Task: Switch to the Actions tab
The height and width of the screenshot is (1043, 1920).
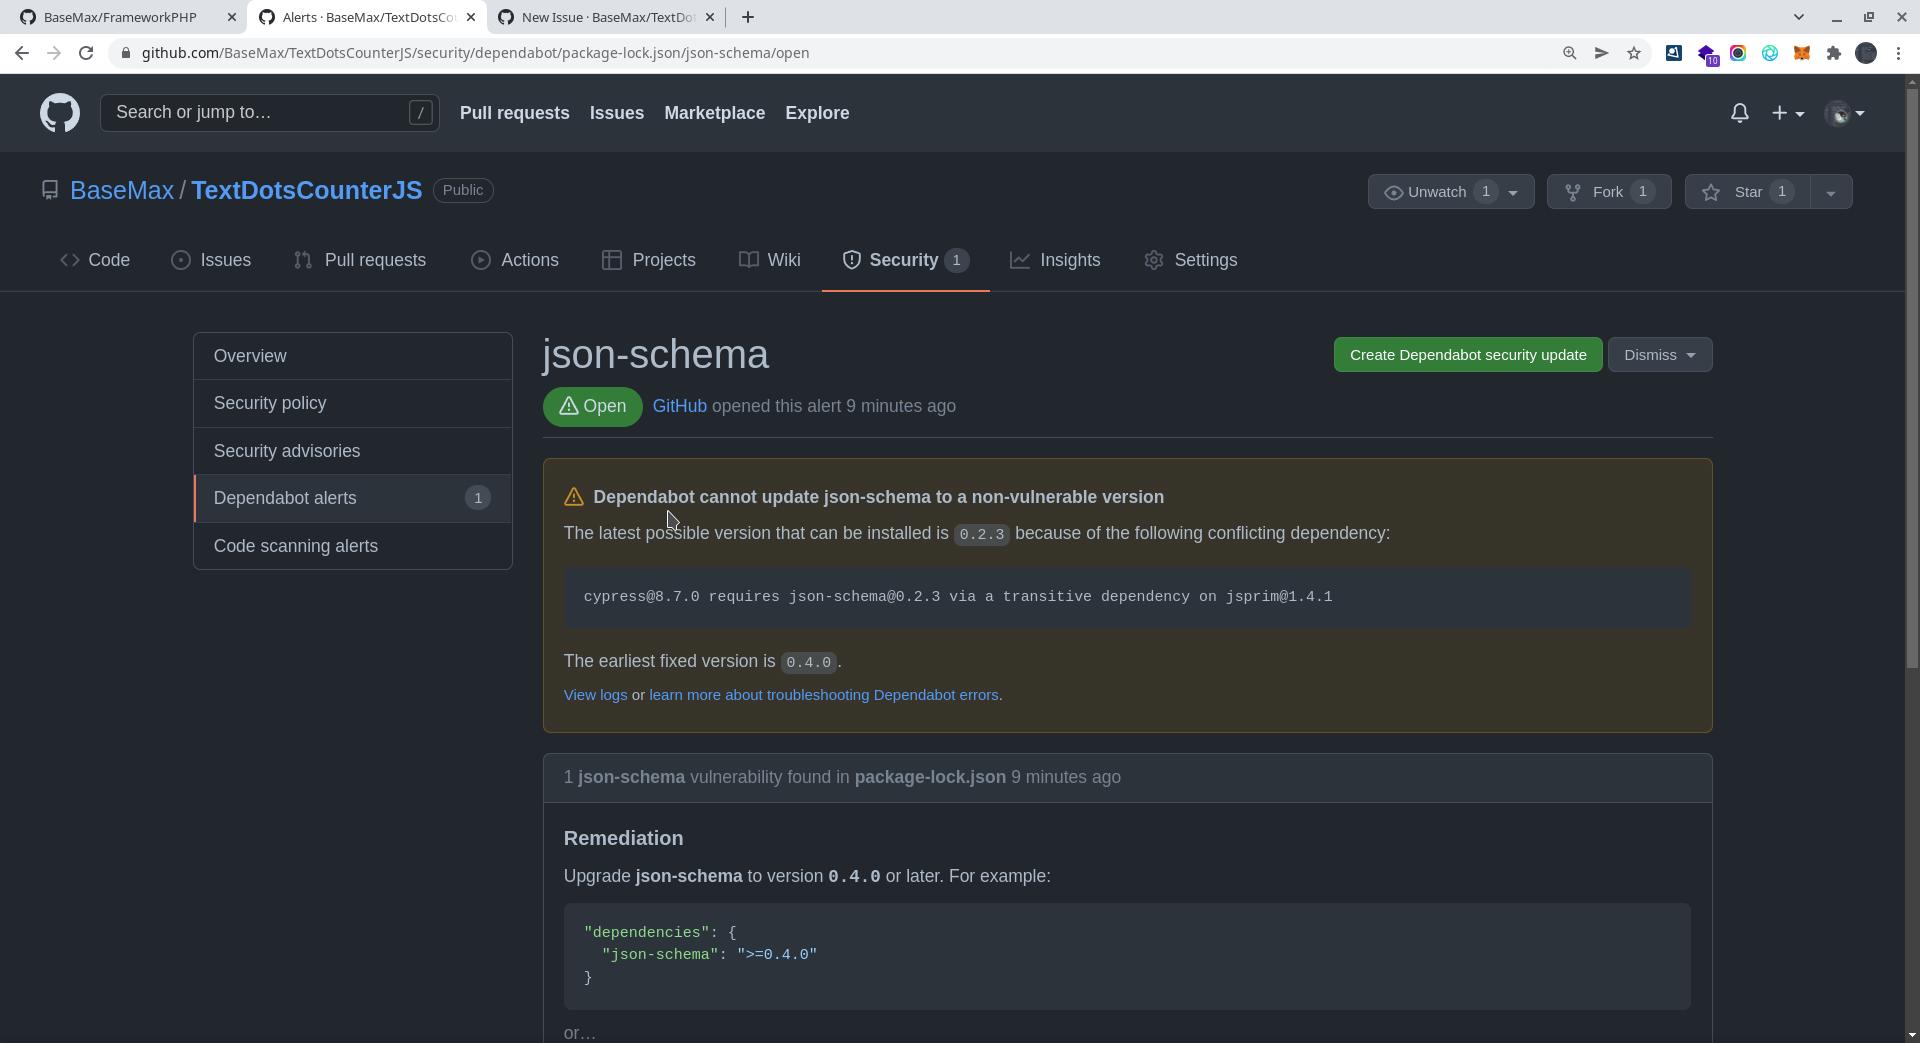Action: [515, 260]
